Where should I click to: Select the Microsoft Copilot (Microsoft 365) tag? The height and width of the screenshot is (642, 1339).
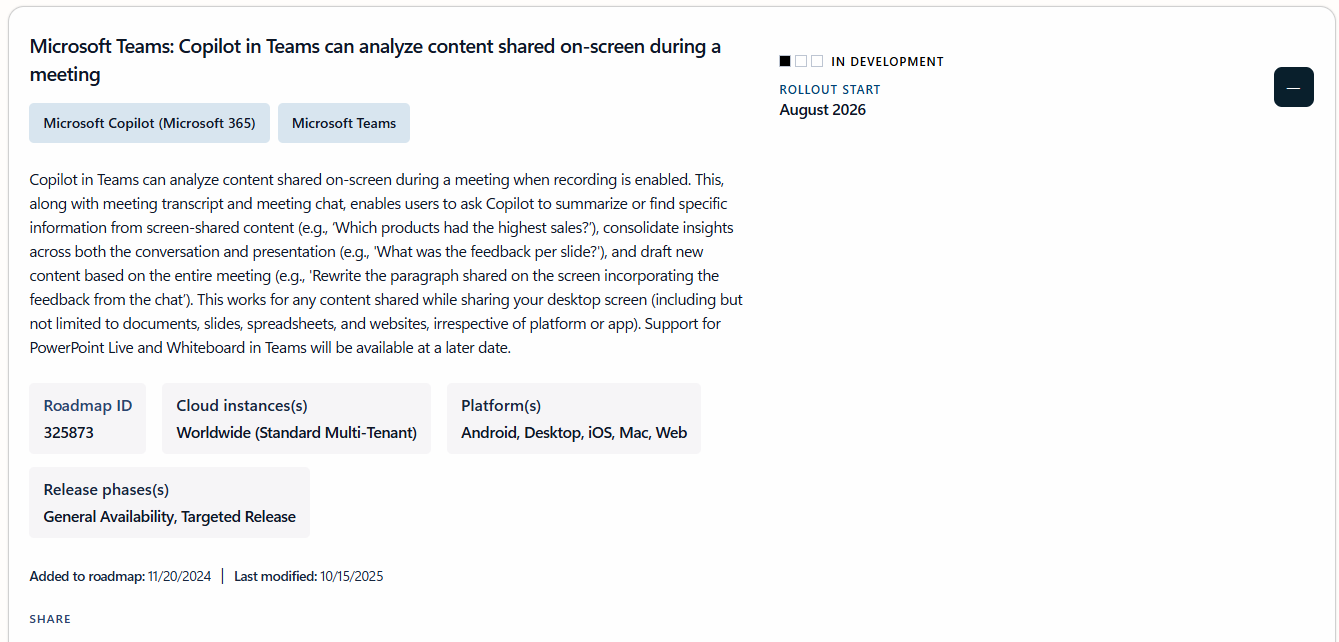pyautogui.click(x=149, y=123)
